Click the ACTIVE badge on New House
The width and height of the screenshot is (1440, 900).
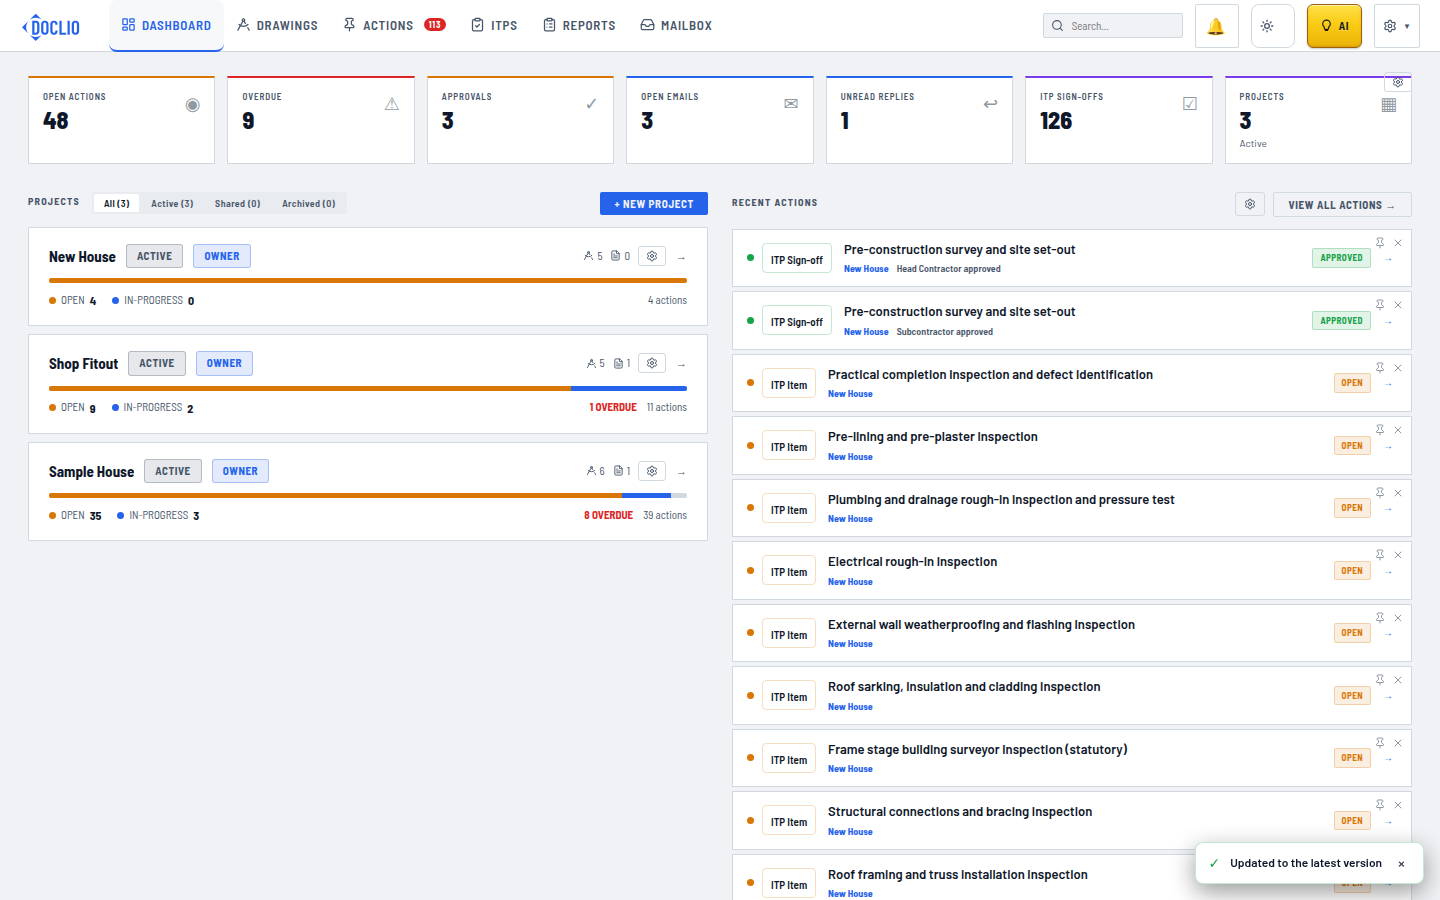[154, 256]
